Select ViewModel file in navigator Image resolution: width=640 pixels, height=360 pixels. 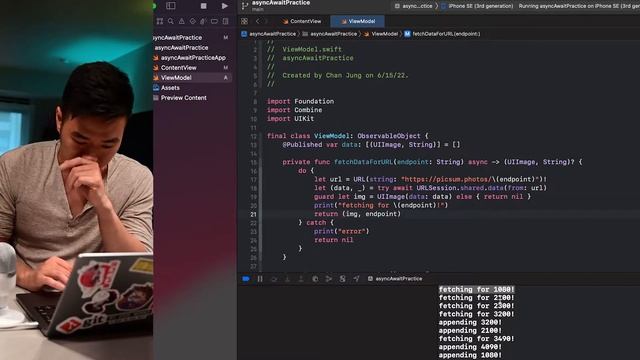point(176,78)
